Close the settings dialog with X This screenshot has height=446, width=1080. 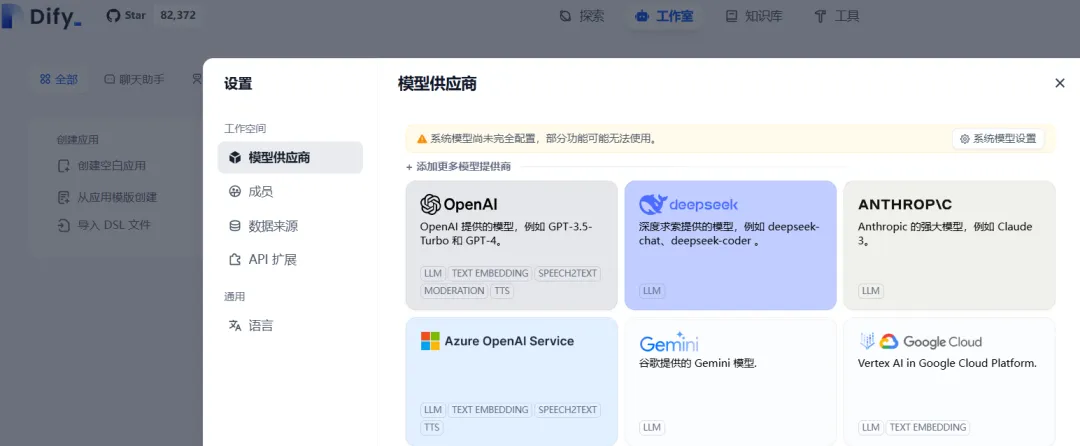[x=1060, y=83]
